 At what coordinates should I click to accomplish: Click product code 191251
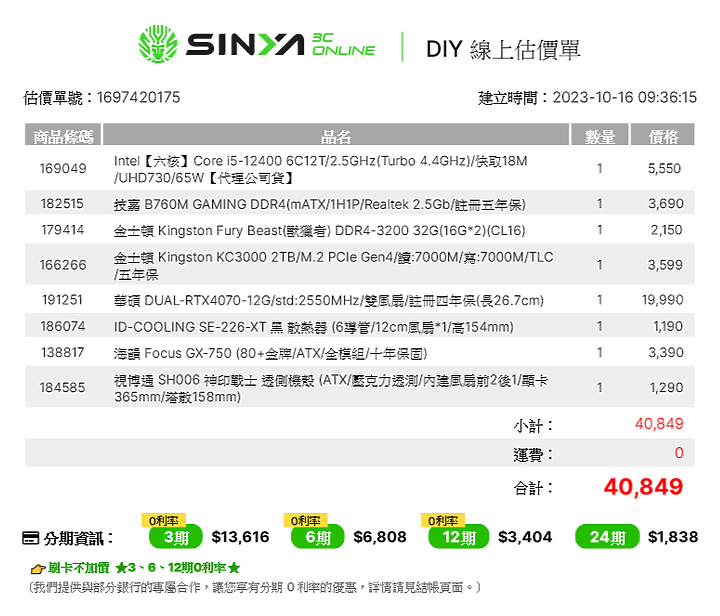click(62, 300)
